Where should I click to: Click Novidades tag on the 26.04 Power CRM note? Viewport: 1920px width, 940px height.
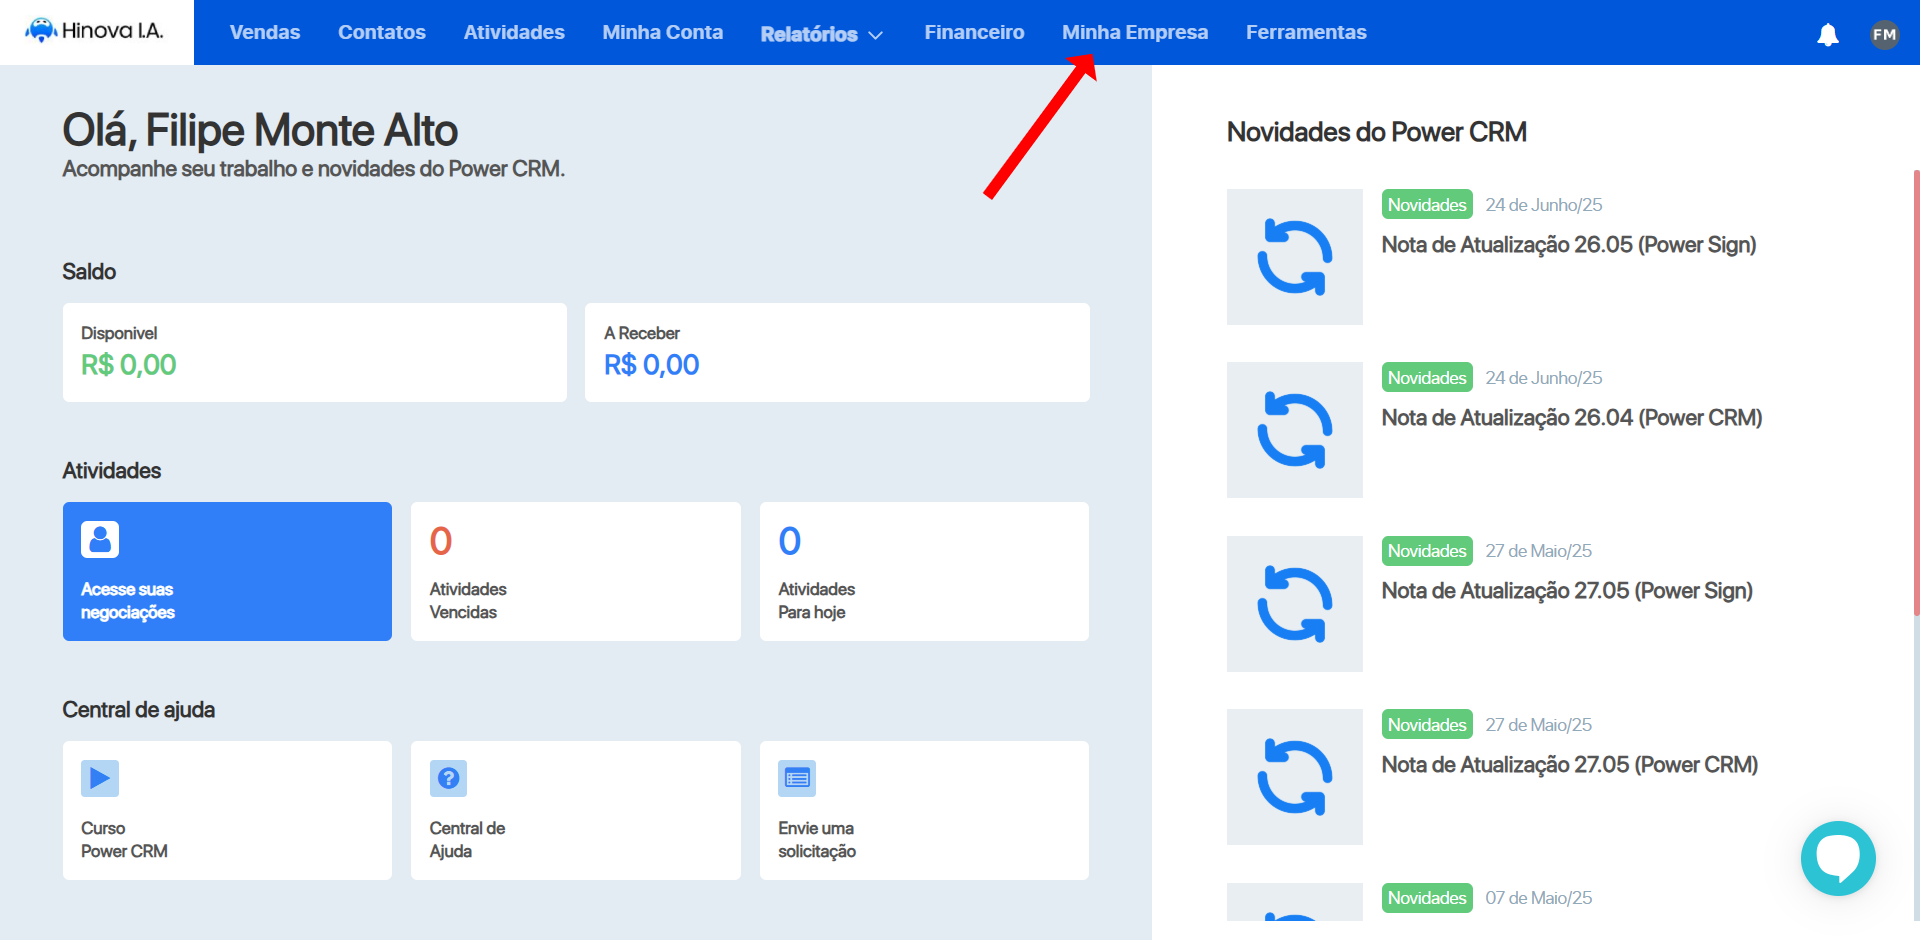1427,377
